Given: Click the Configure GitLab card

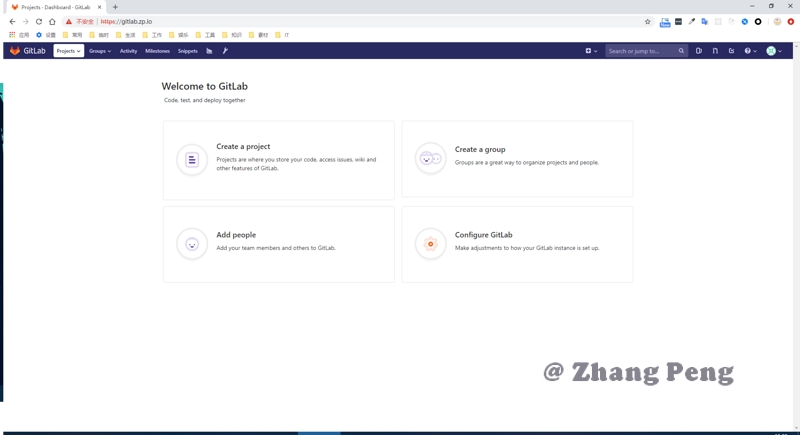Looking at the screenshot, I should click(x=517, y=245).
